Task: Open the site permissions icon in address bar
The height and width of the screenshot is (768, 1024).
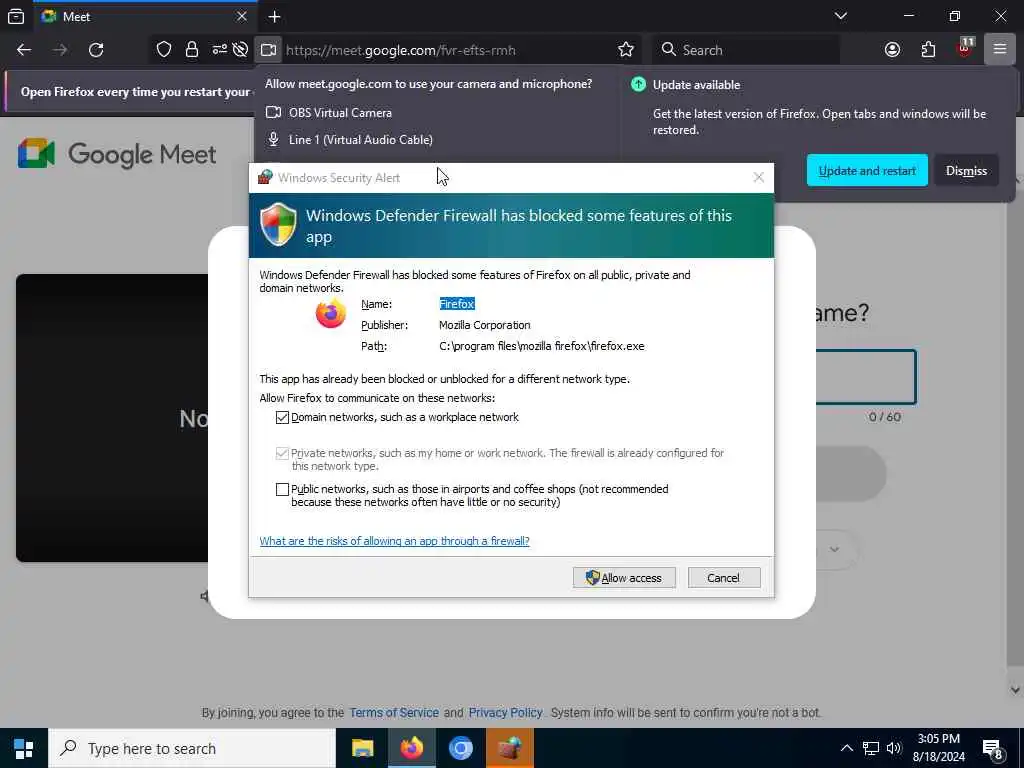Action: [x=219, y=50]
